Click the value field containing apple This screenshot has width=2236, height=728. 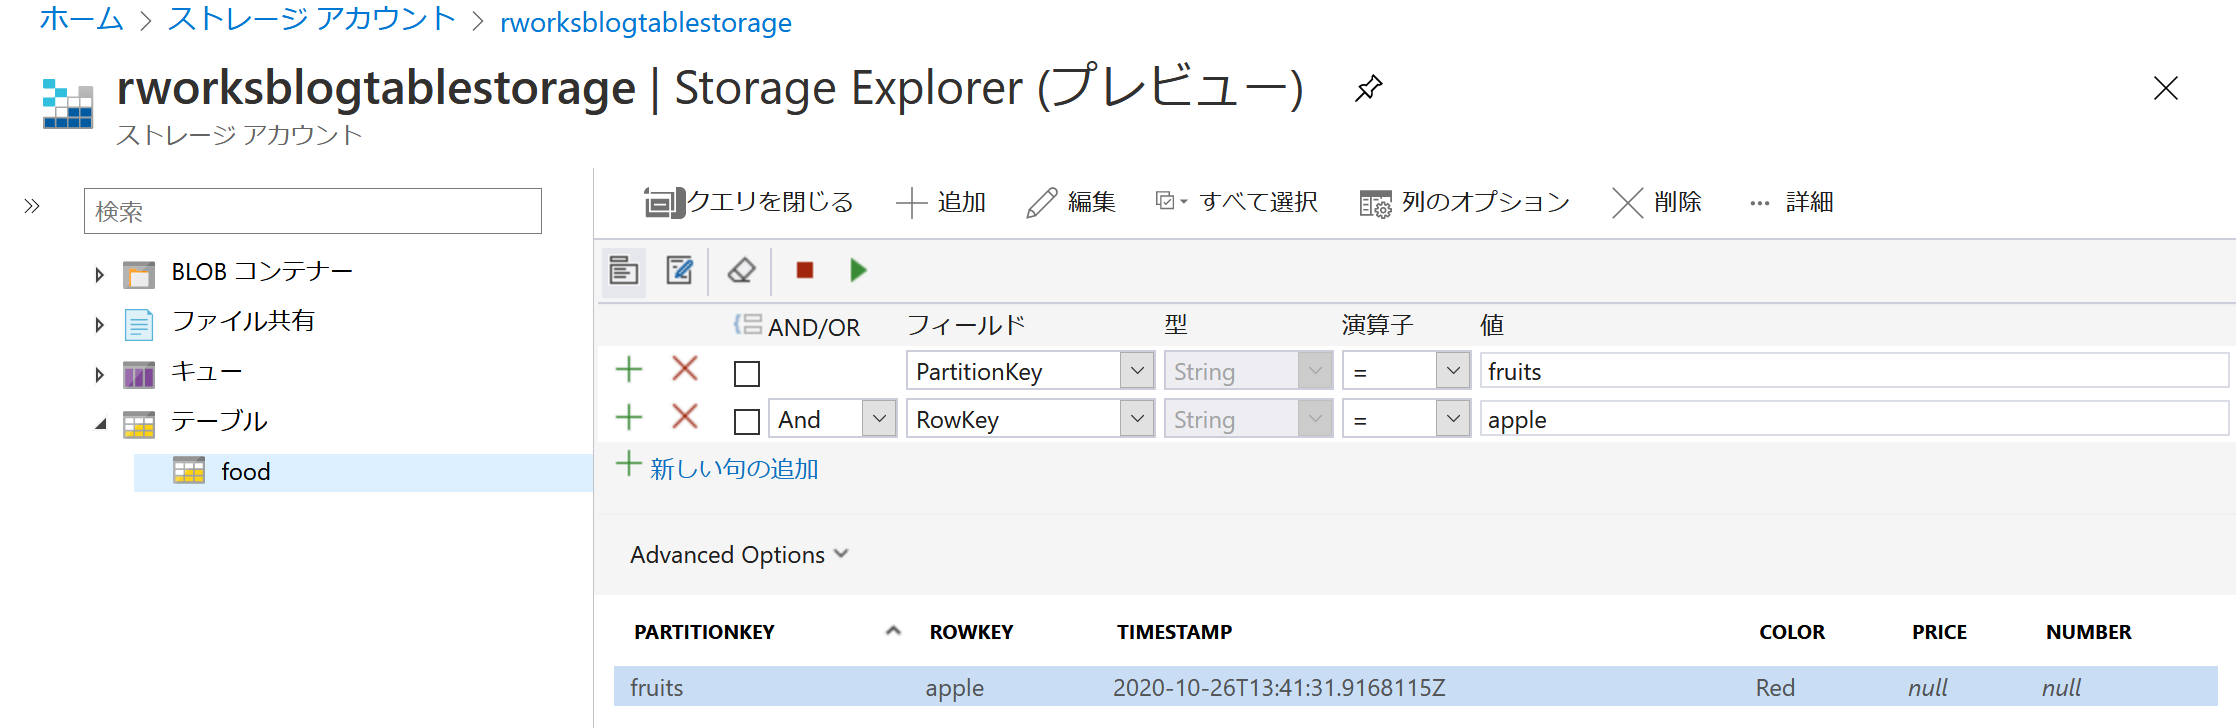click(1854, 419)
